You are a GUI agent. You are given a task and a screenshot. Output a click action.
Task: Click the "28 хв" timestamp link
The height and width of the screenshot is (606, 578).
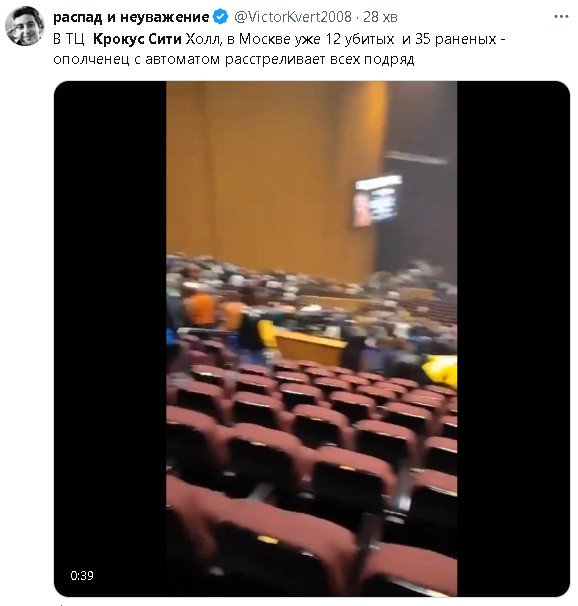[380, 17]
